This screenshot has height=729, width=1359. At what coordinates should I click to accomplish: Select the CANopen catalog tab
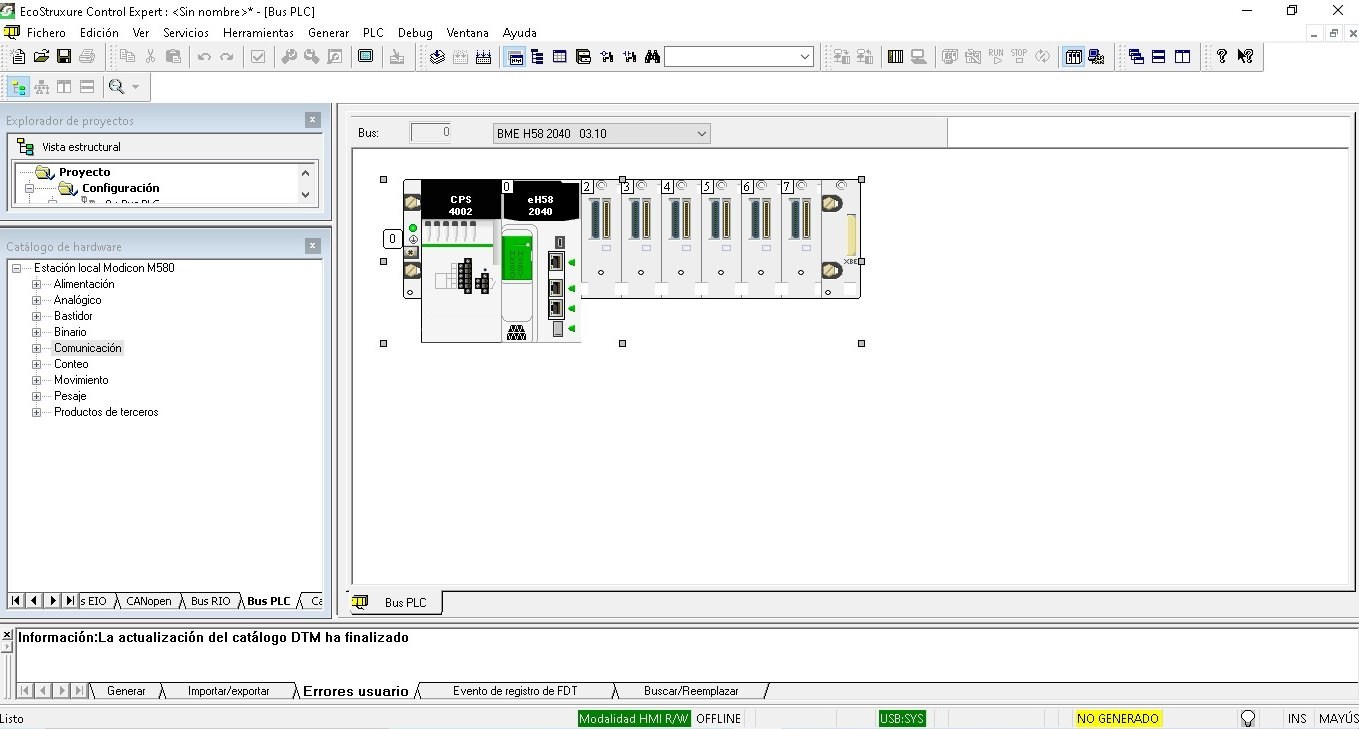(148, 601)
